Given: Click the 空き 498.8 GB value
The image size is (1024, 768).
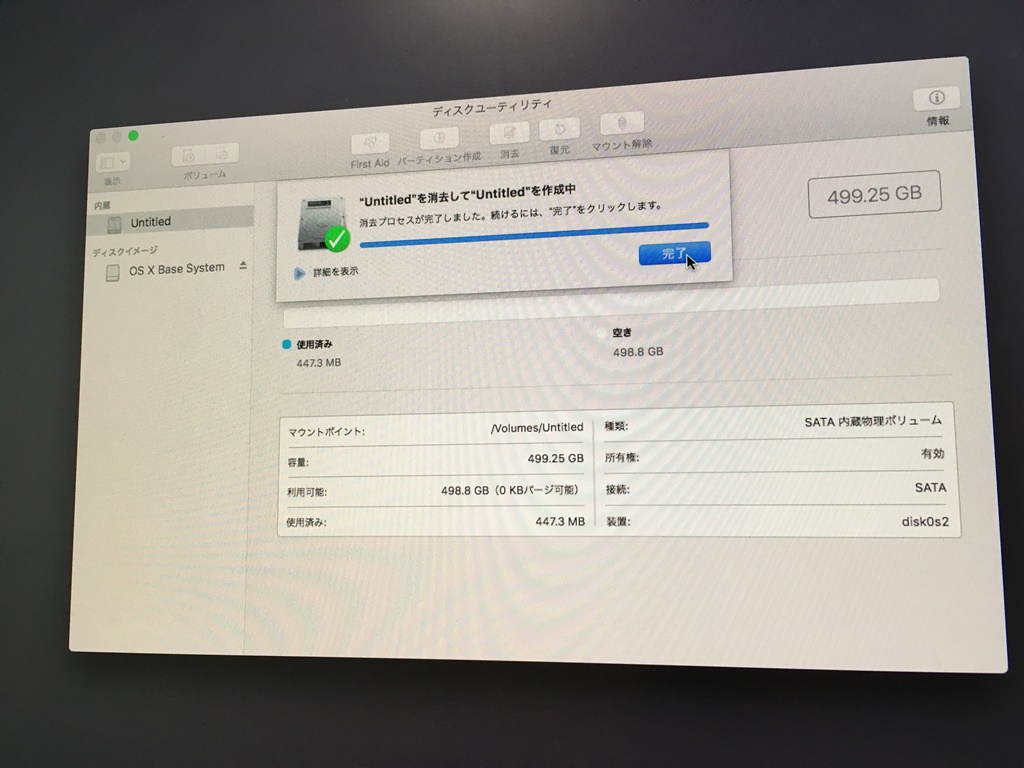Looking at the screenshot, I should tap(638, 352).
